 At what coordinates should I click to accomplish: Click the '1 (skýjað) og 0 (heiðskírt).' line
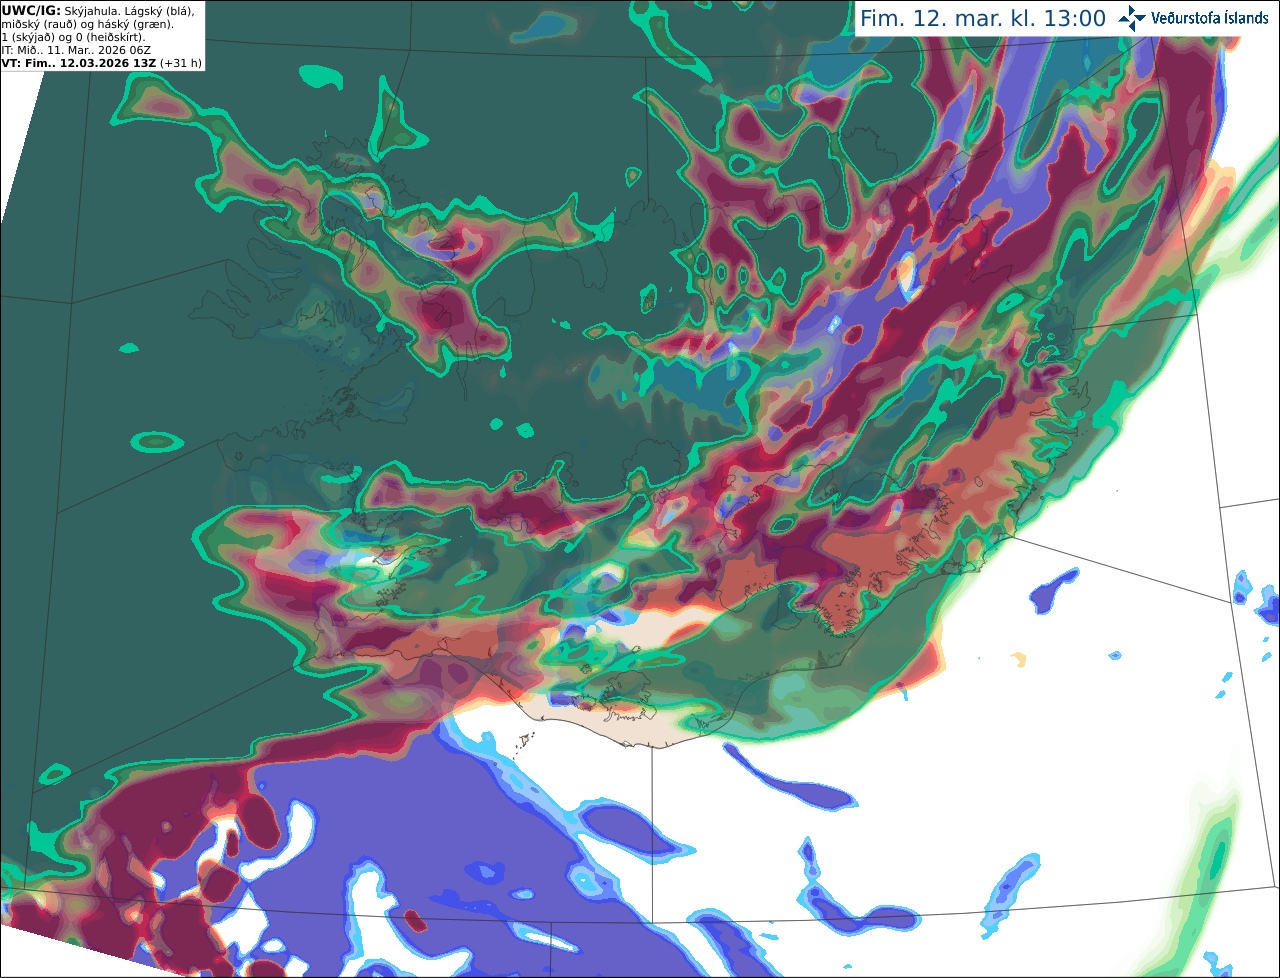coord(74,37)
